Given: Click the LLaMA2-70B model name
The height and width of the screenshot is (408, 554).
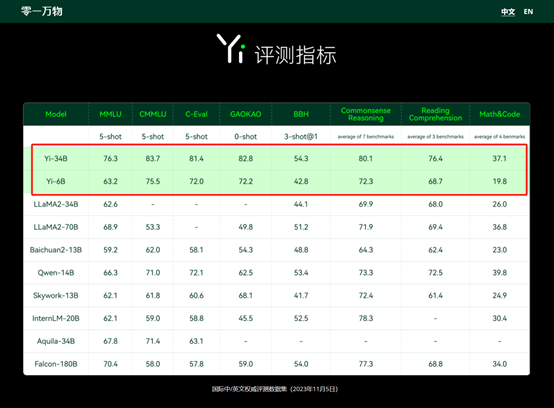Looking at the screenshot, I should tap(56, 227).
